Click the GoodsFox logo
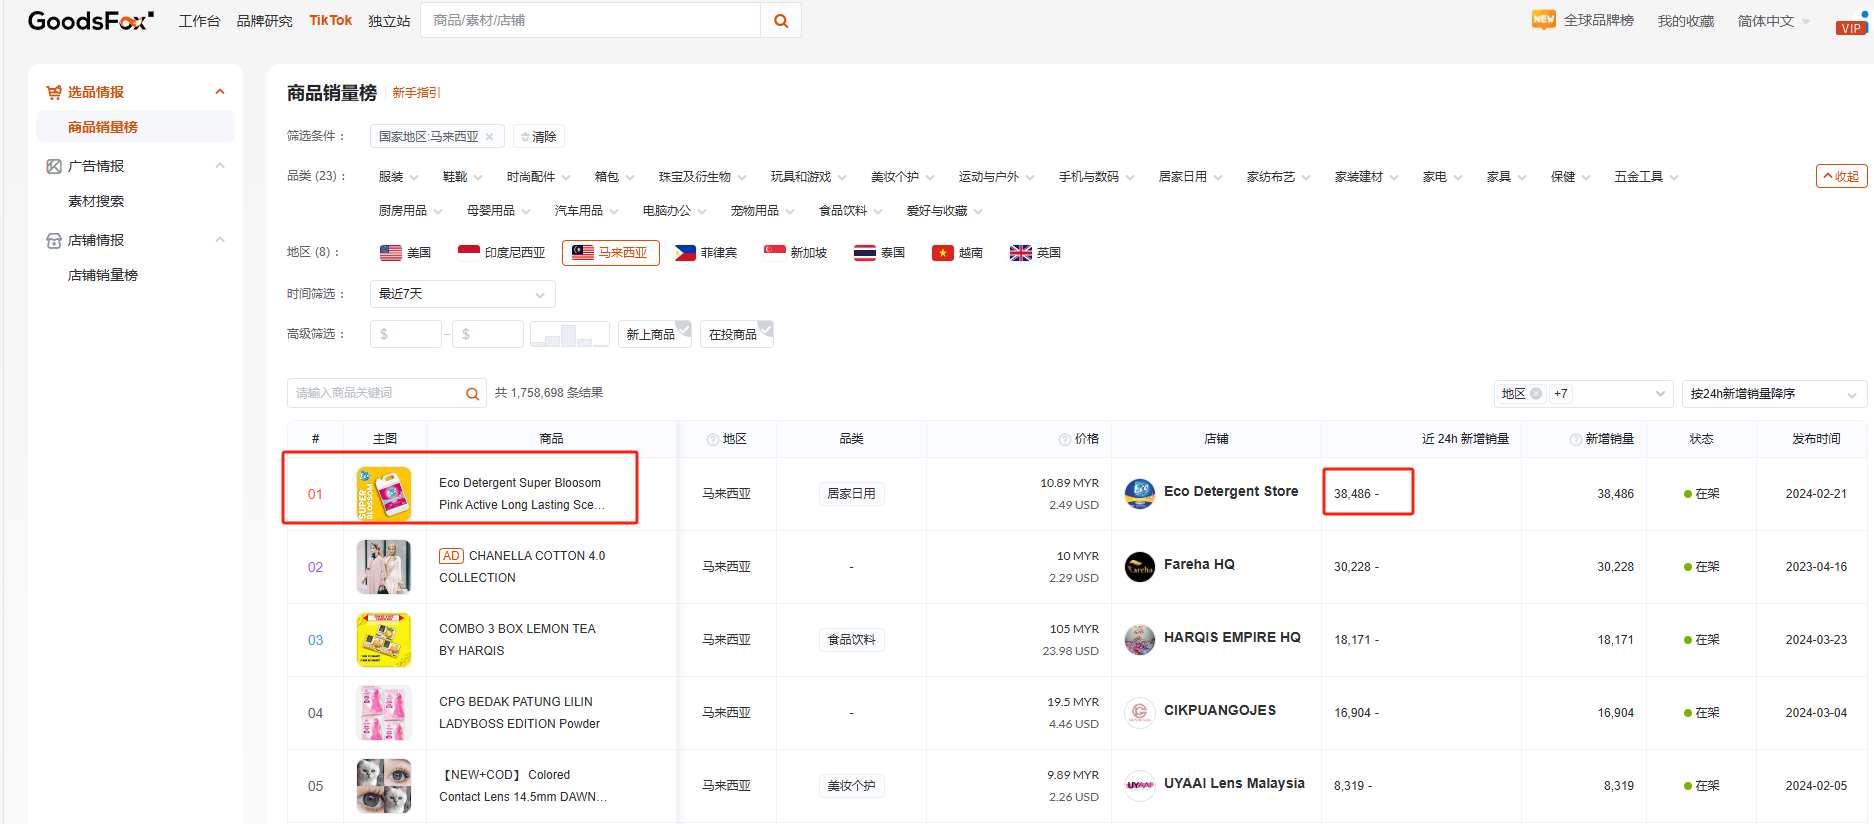Screen dimensions: 1874x824 coord(91,20)
